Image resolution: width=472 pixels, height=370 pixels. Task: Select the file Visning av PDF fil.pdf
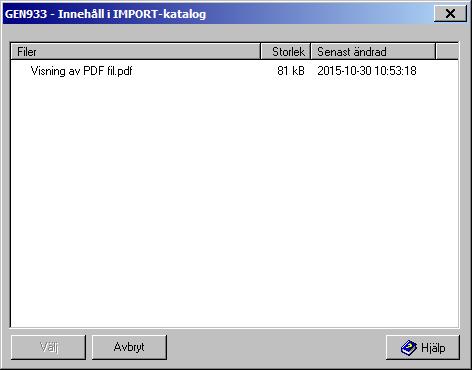click(x=81, y=71)
